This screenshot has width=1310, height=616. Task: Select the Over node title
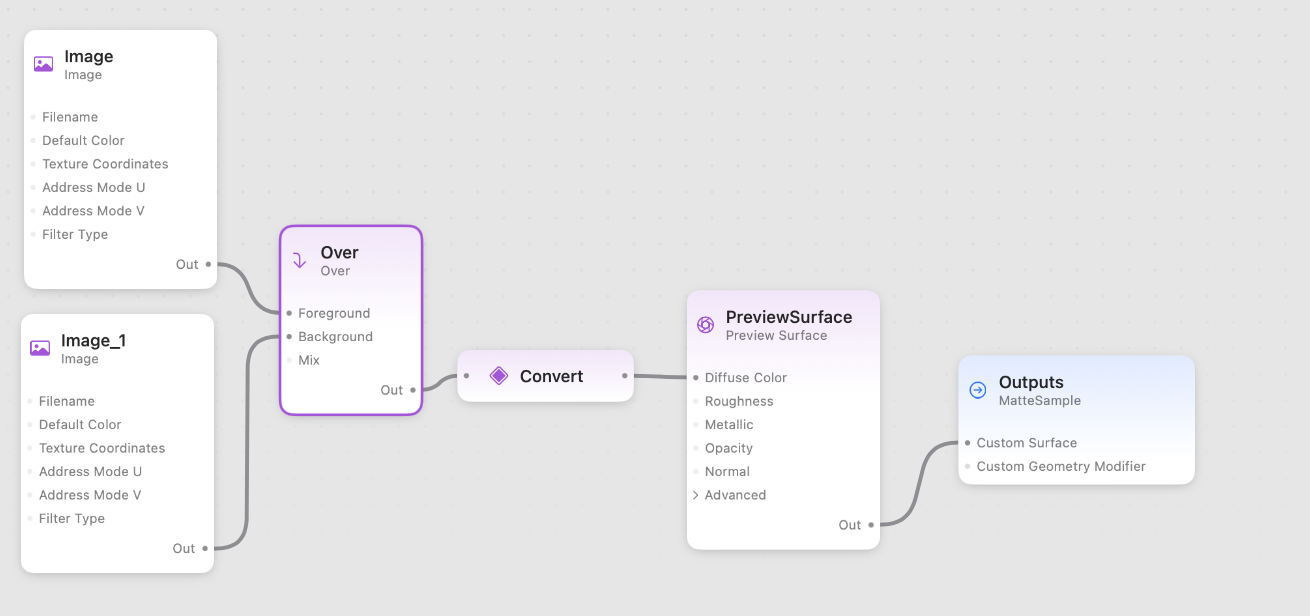[340, 252]
